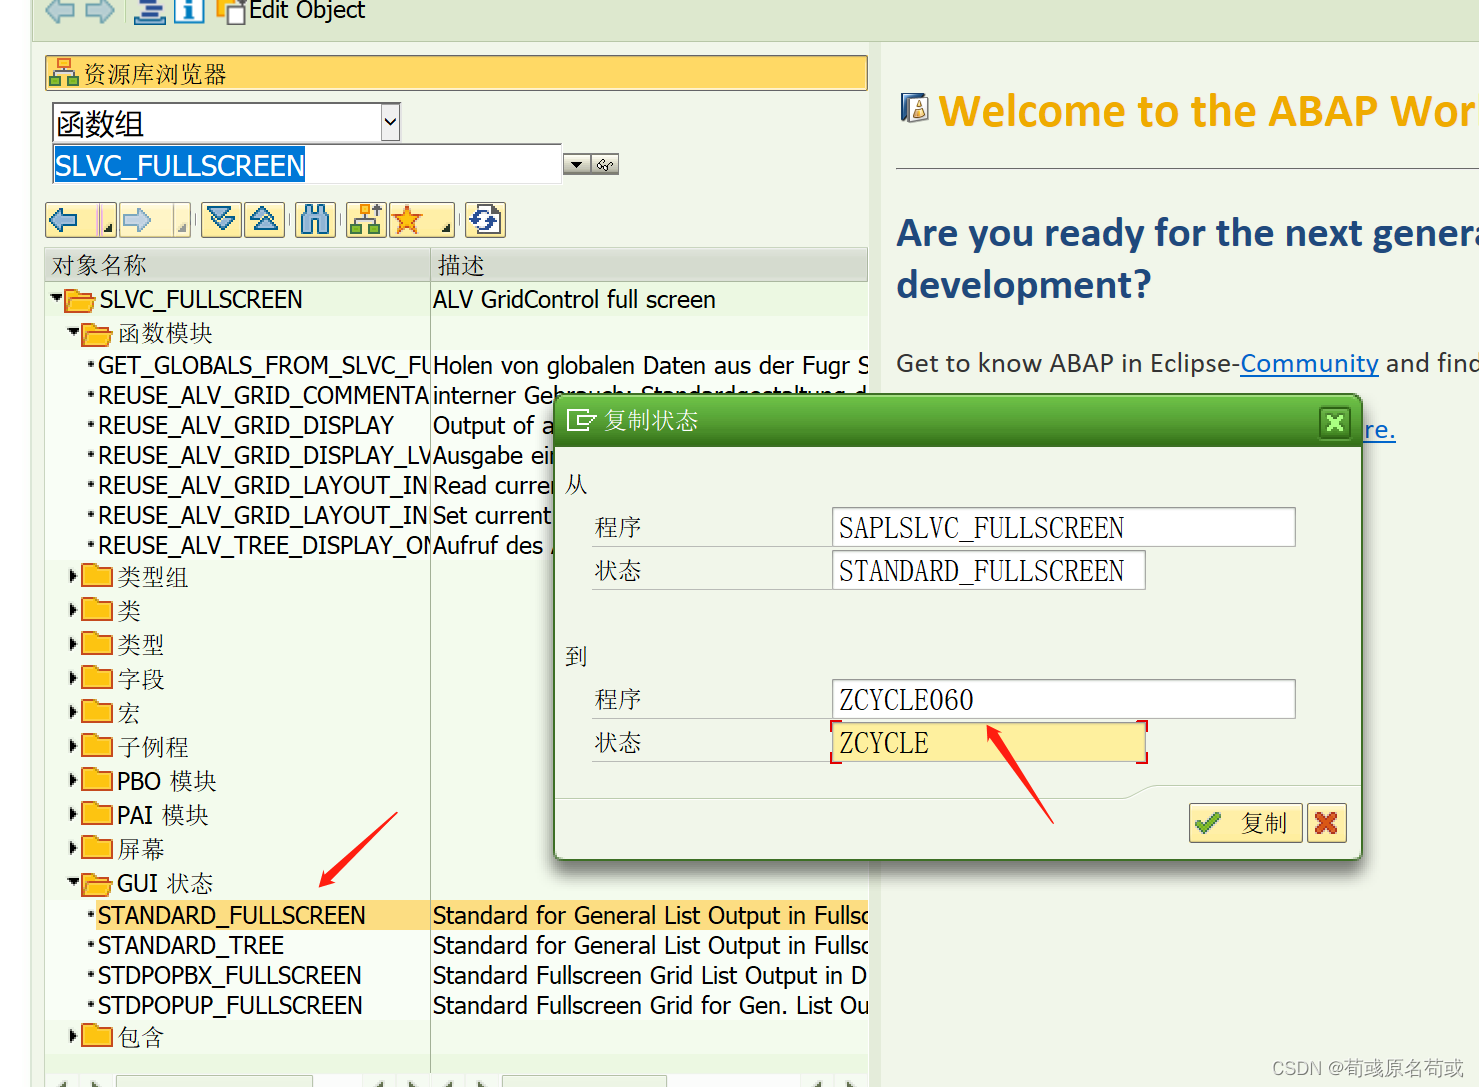Open the dropdown beside the SLVC_FULLSCREEN field
This screenshot has width=1479, height=1087.
(x=575, y=163)
